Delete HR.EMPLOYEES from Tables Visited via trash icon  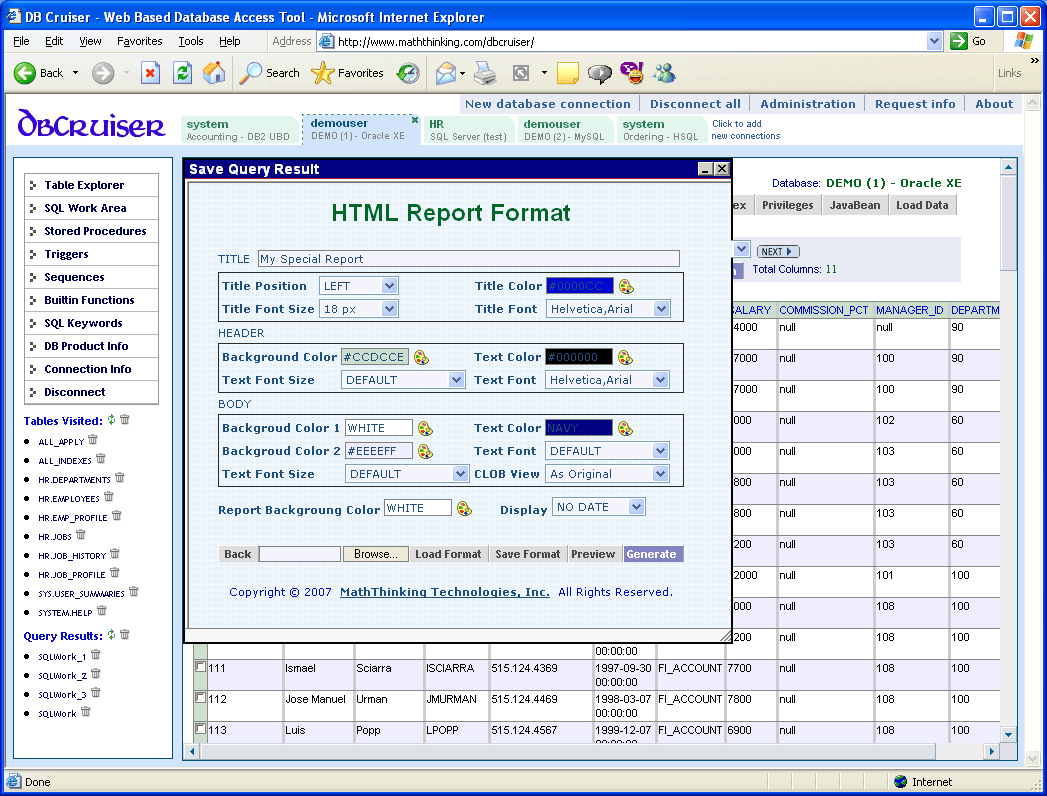(108, 497)
